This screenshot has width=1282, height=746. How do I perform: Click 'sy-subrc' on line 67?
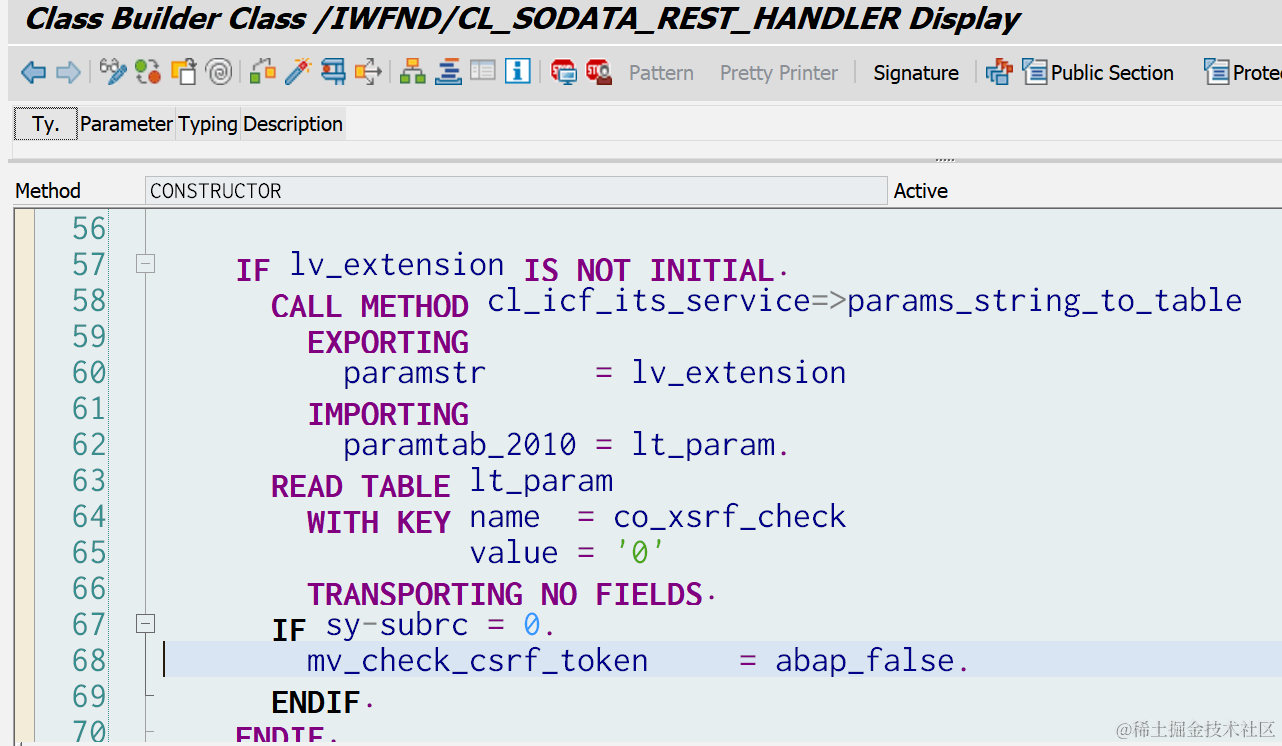tap(397, 625)
